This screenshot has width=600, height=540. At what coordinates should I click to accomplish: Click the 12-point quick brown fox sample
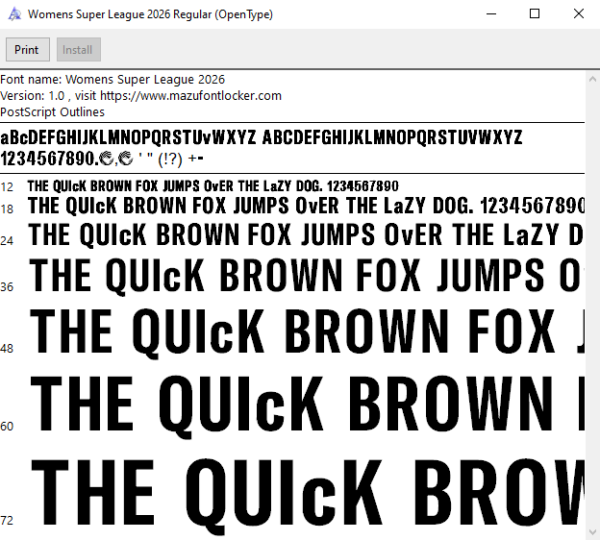213,186
